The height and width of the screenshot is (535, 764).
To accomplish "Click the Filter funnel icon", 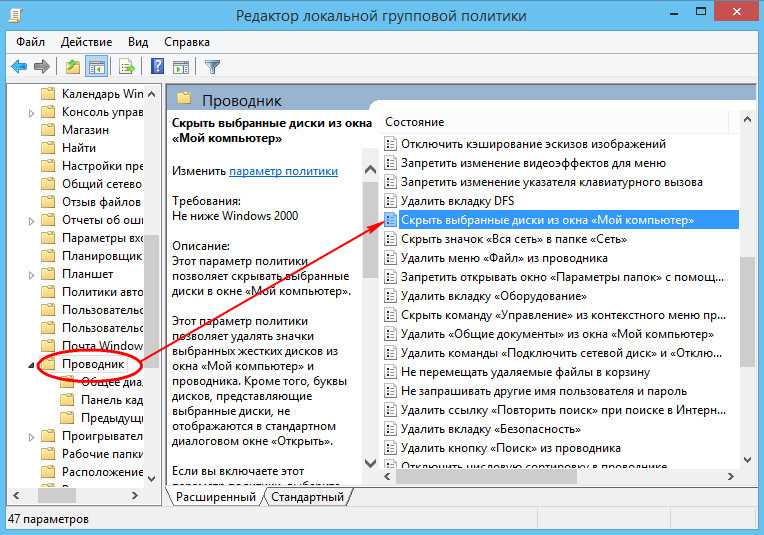I will coord(212,66).
